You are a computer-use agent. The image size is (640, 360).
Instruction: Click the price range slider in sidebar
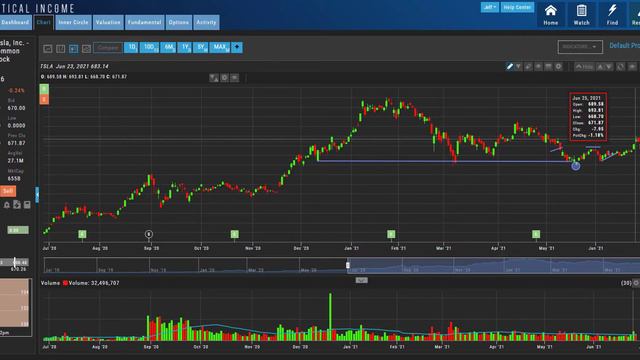pyautogui.click(x=14, y=262)
